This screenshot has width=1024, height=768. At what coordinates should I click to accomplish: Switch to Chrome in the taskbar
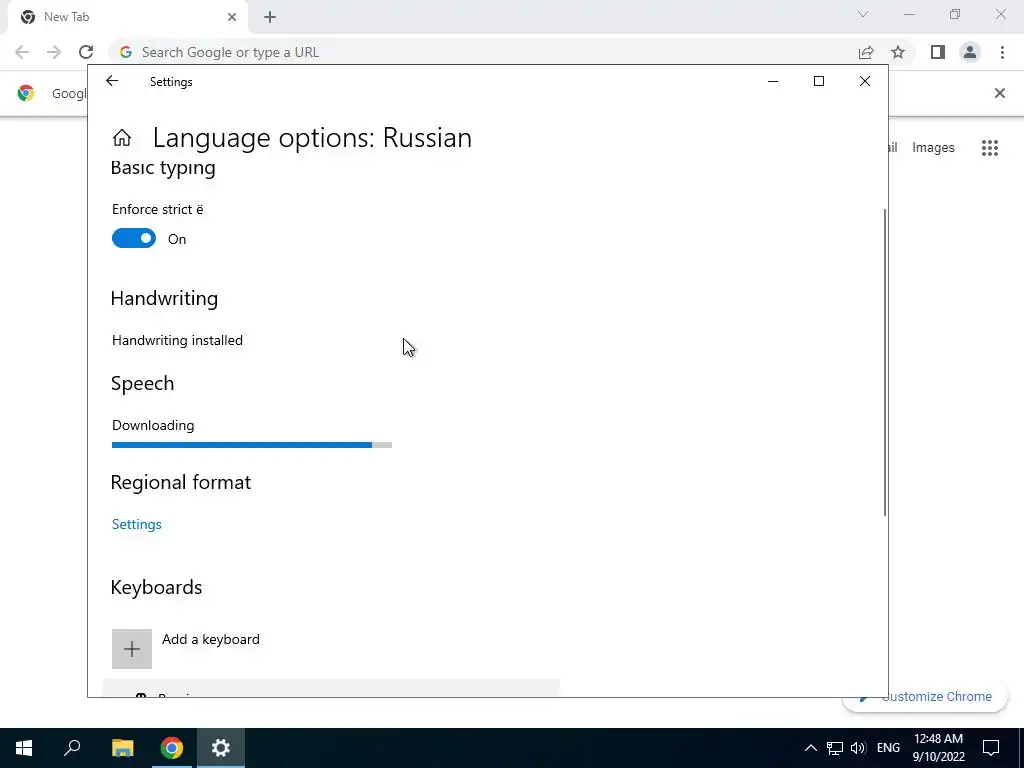point(172,748)
